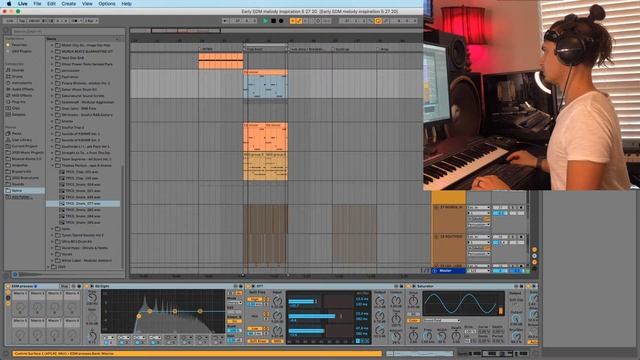Viewport: 640px width, 360px height.
Task: Toggle EDM presser rack activator
Action: point(8,286)
